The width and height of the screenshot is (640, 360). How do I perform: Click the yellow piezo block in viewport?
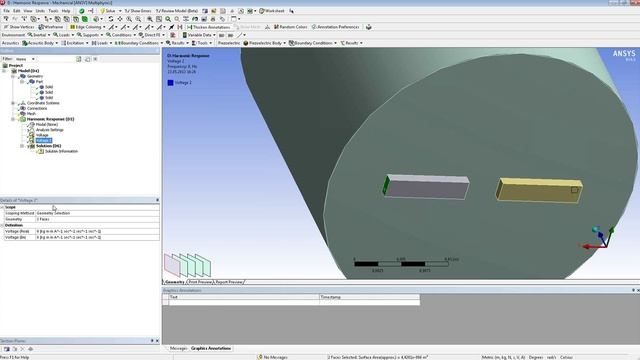tap(539, 190)
